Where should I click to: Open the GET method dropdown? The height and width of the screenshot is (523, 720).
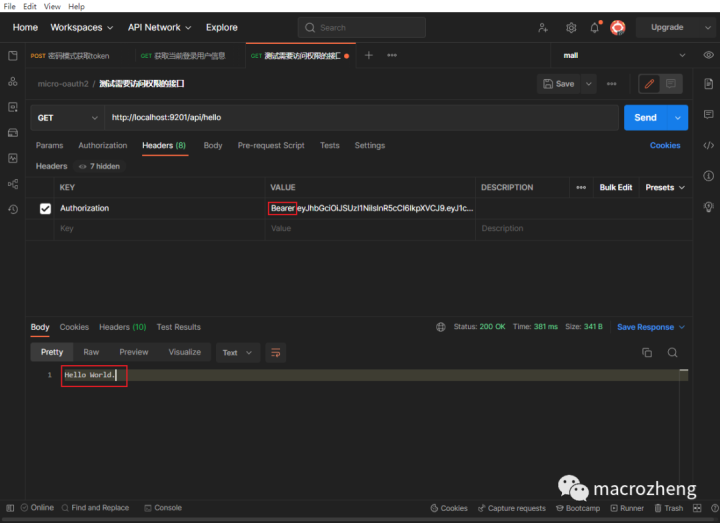coord(67,118)
